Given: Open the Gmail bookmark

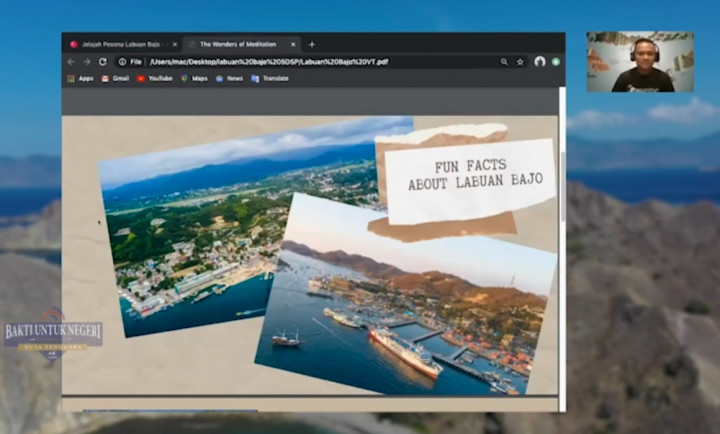Looking at the screenshot, I should [115, 78].
